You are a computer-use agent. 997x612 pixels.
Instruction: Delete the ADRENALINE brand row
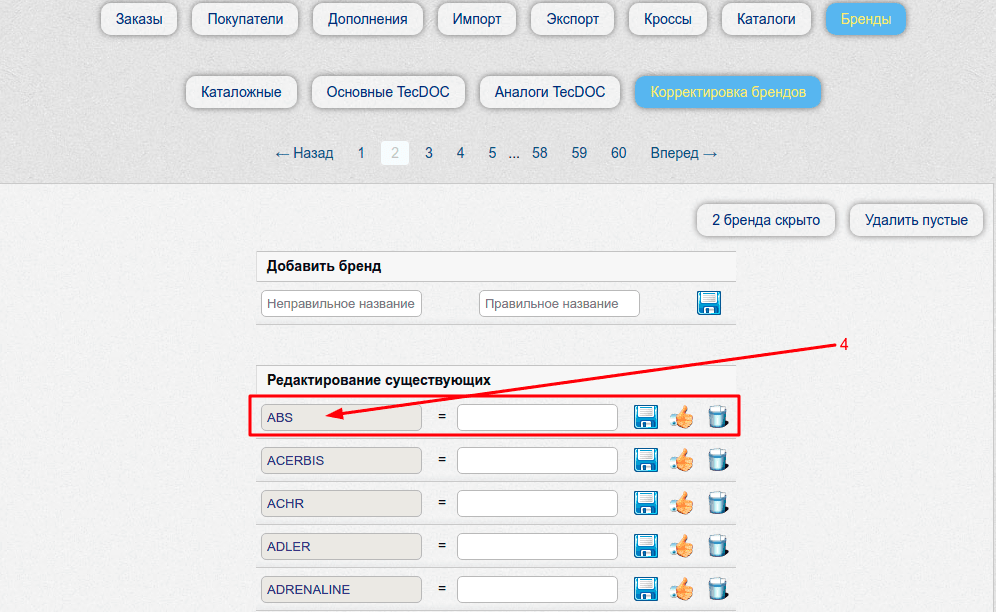[x=718, y=589]
